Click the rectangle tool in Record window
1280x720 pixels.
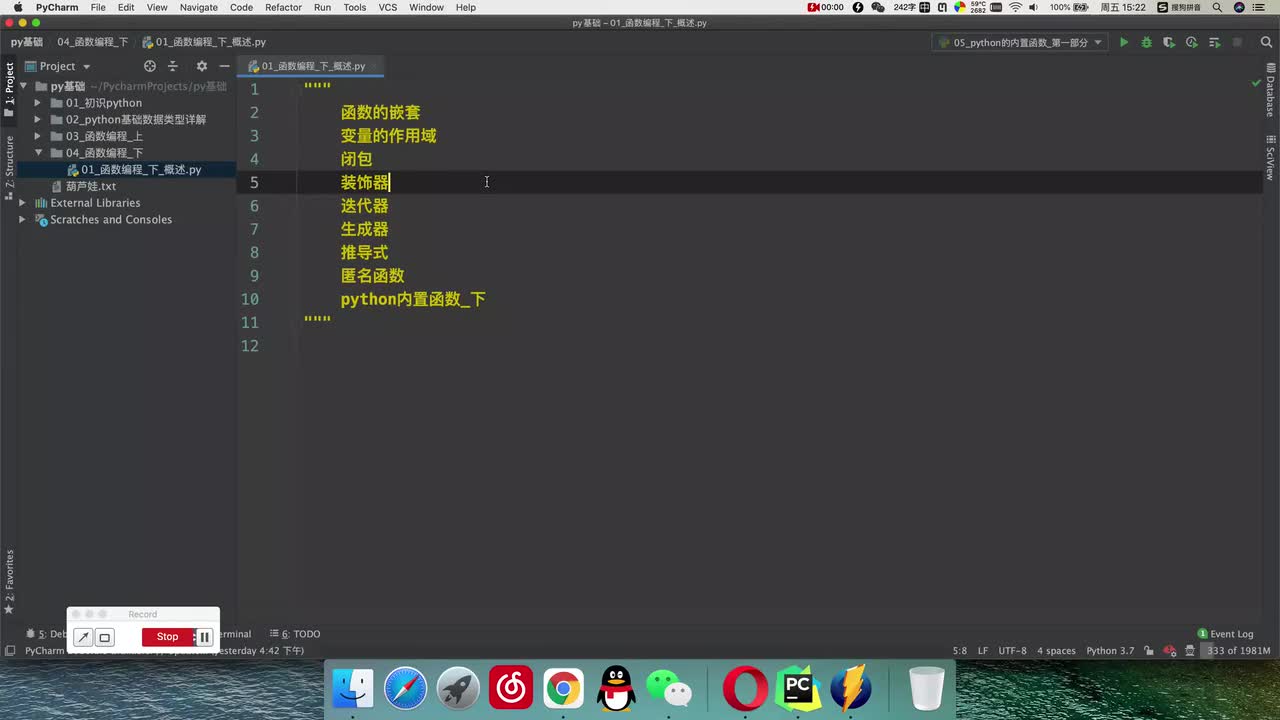click(x=104, y=637)
